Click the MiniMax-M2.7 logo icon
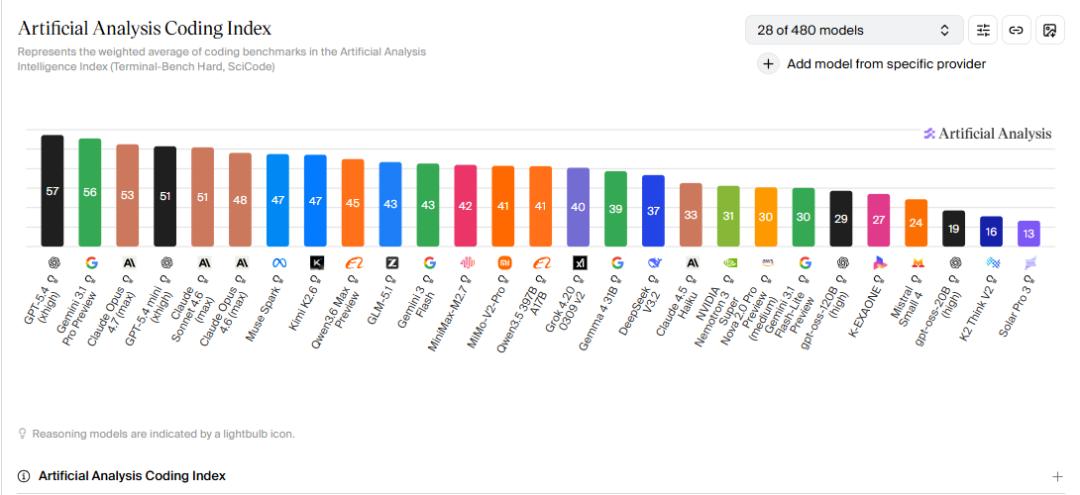Viewport: 1080px width, 495px height. pos(466,263)
